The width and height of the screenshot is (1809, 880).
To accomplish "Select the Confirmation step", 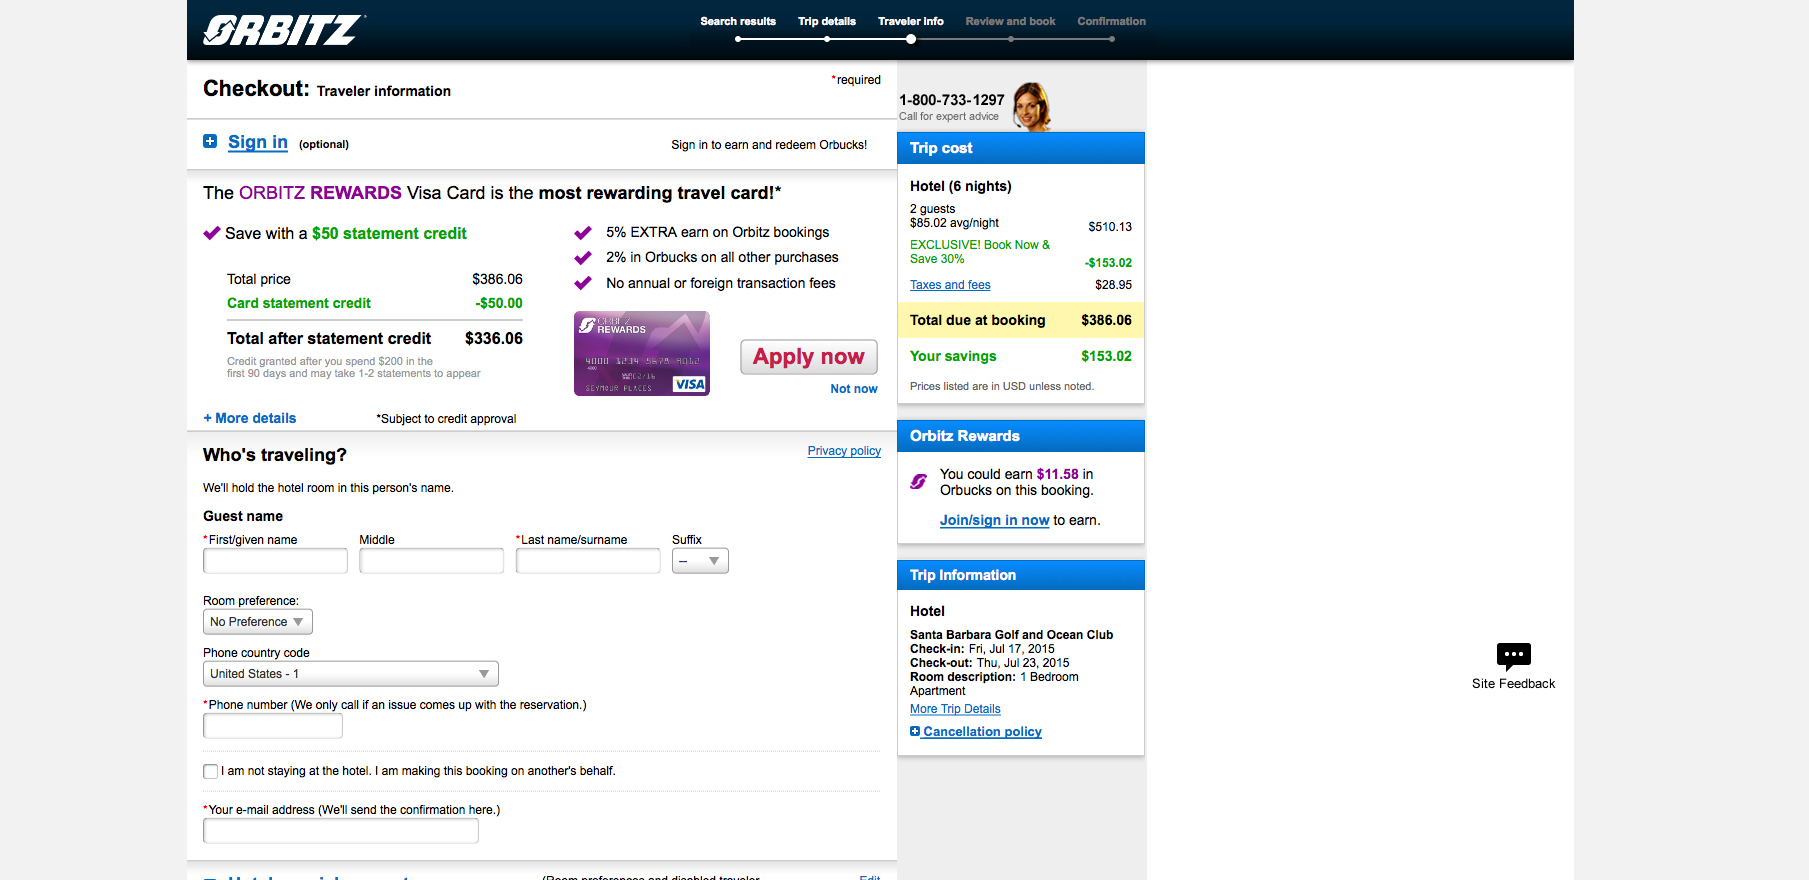I will click(x=1111, y=21).
